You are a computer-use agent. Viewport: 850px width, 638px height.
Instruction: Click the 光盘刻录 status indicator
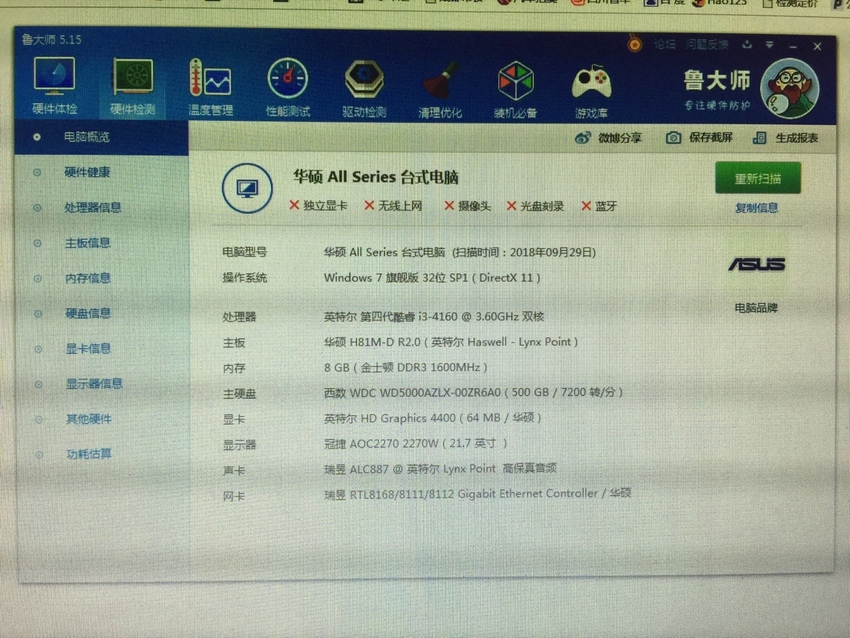(536, 206)
